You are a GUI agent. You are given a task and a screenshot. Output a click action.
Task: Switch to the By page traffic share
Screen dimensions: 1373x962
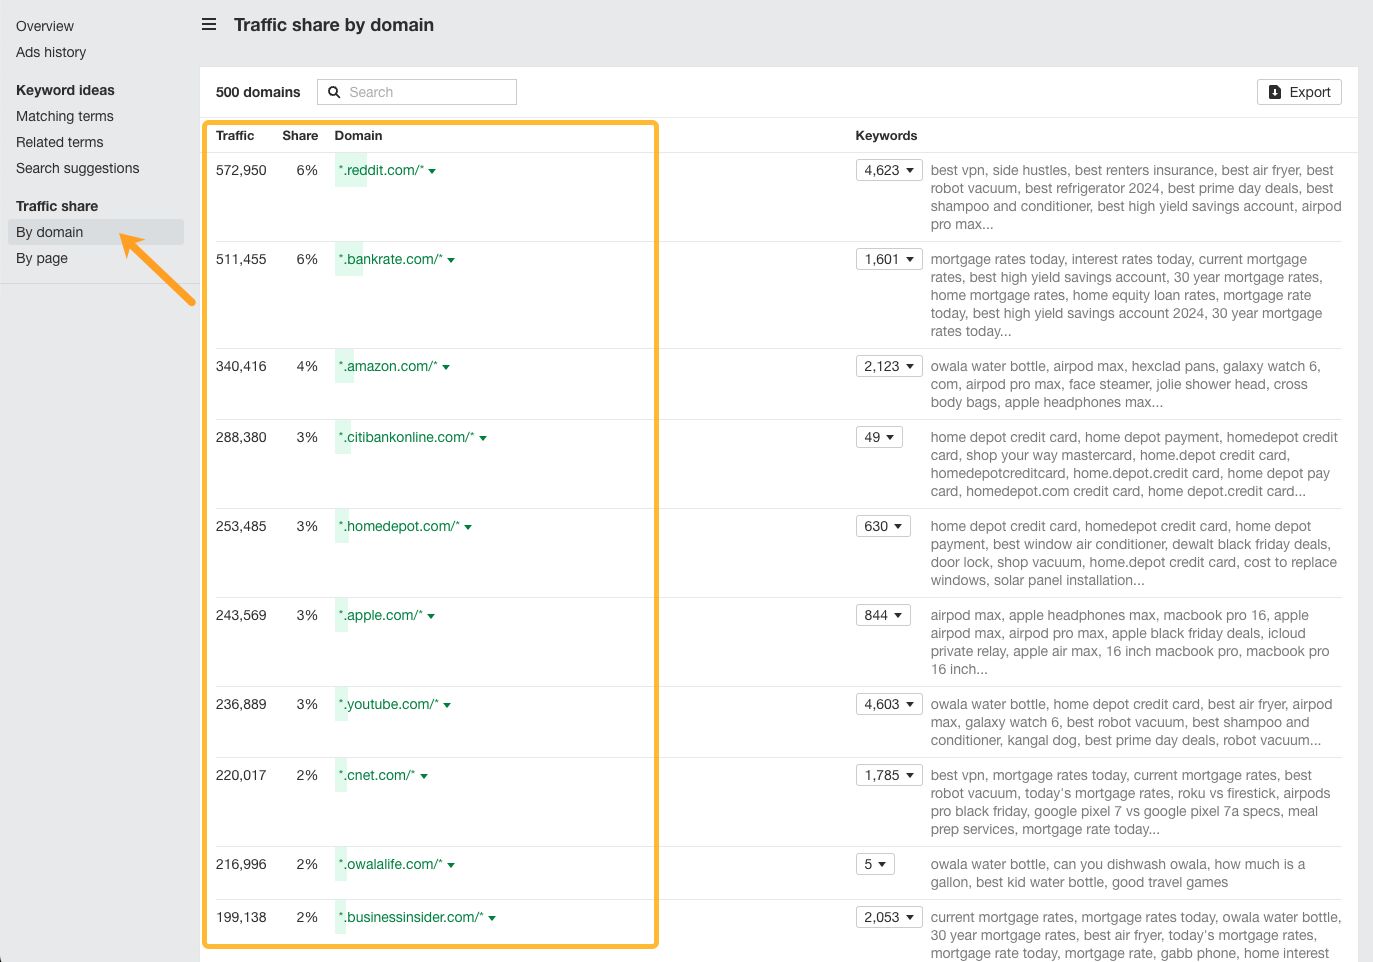point(42,258)
